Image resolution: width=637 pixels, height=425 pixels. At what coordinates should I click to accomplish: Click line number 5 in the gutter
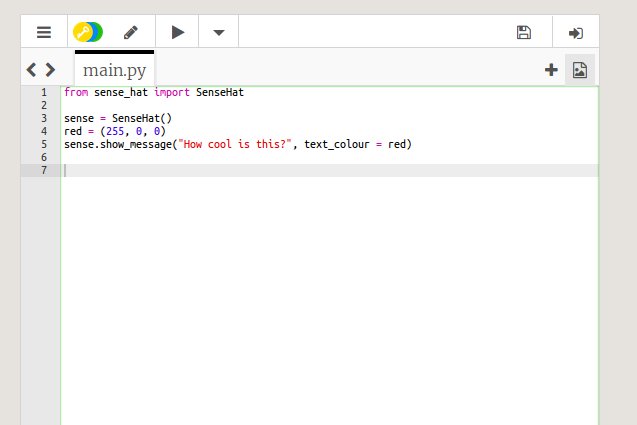click(43, 144)
